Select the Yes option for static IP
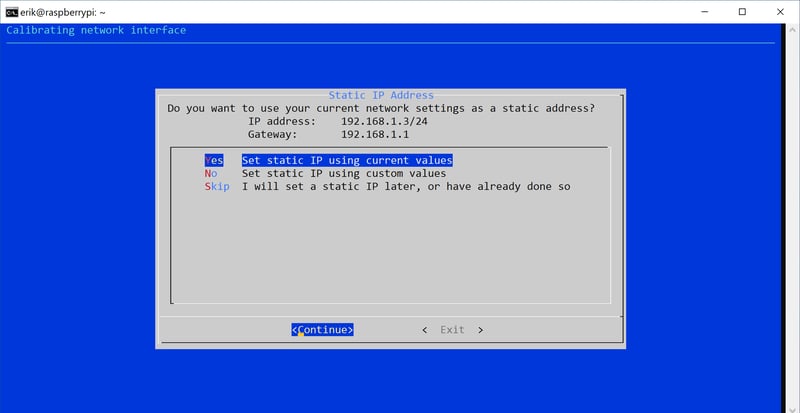Image resolution: width=800 pixels, height=413 pixels. (x=214, y=160)
